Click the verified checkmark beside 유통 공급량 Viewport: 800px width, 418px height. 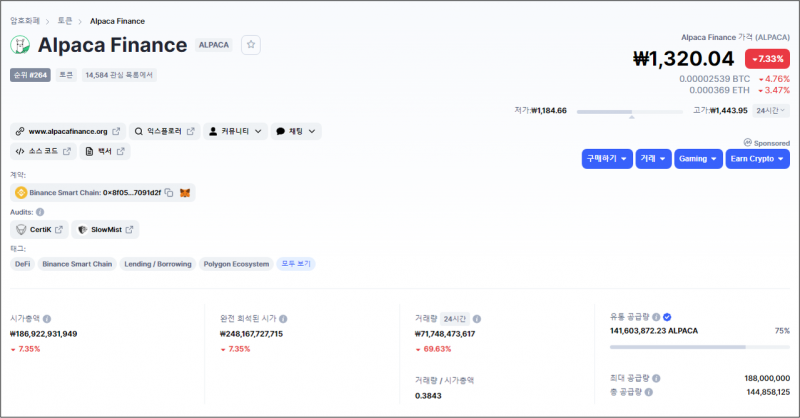point(667,317)
